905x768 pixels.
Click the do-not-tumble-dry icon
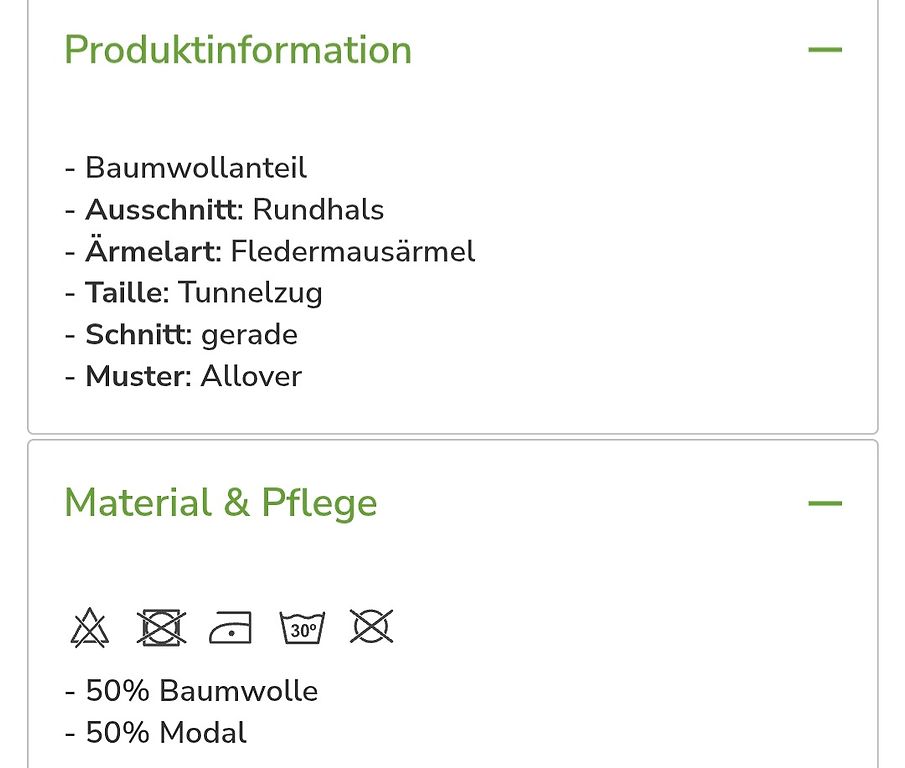pos(161,627)
